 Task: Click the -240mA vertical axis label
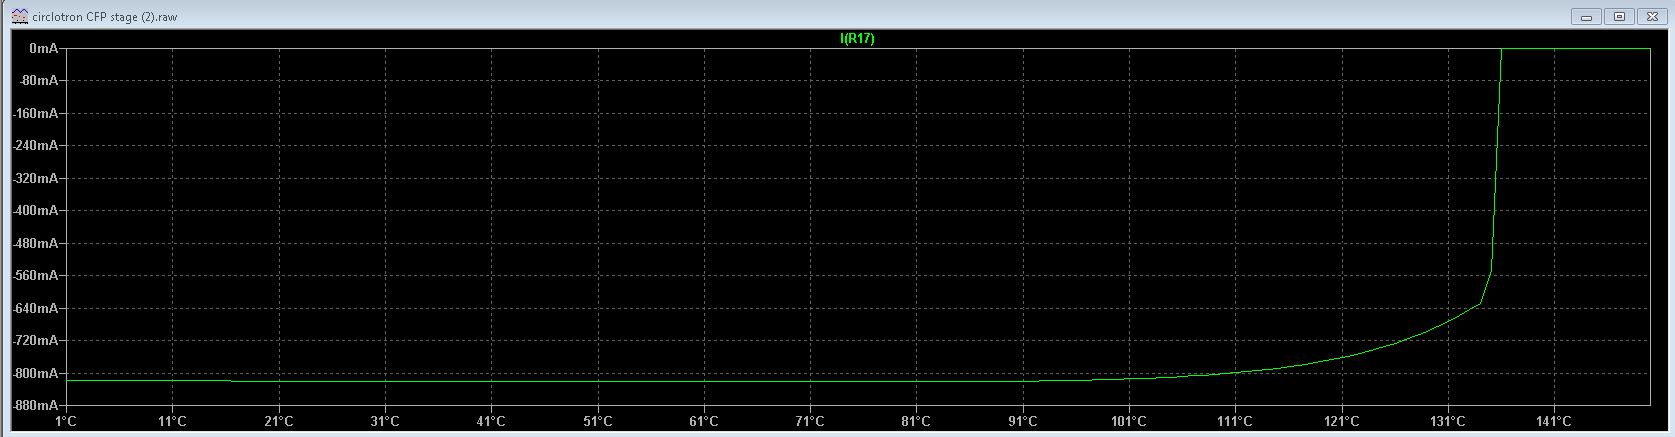point(36,145)
